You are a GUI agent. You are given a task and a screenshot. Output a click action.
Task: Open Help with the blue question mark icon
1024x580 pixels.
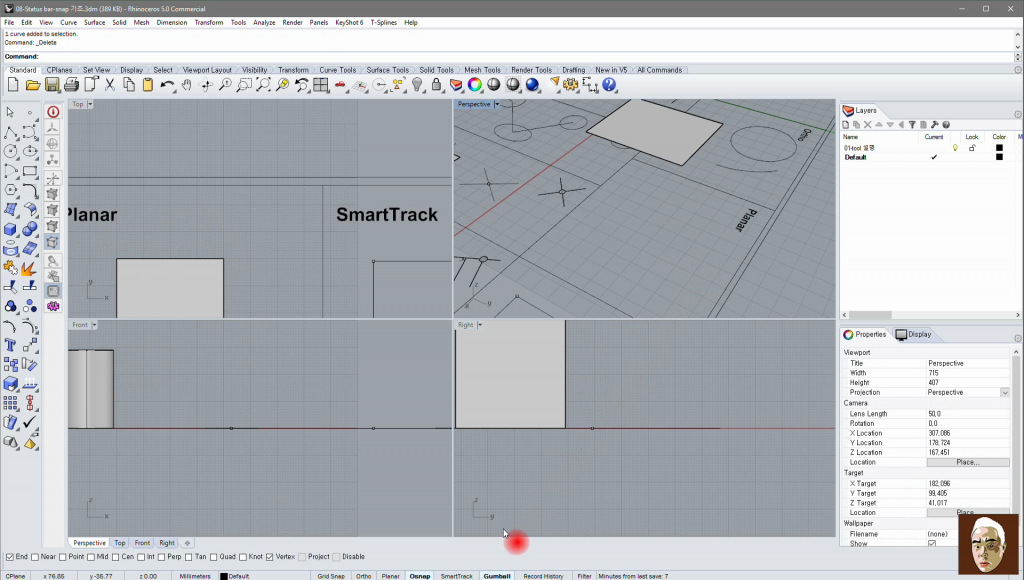click(609, 85)
